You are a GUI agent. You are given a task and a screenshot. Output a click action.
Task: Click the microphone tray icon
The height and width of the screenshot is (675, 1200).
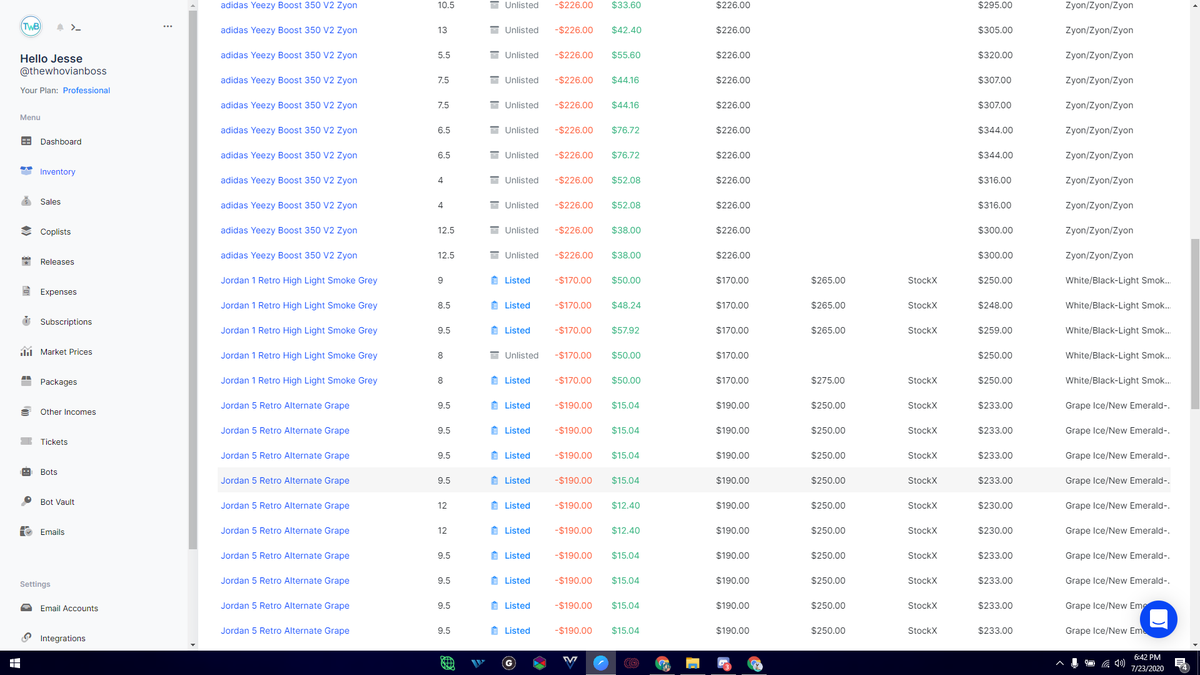1074,663
